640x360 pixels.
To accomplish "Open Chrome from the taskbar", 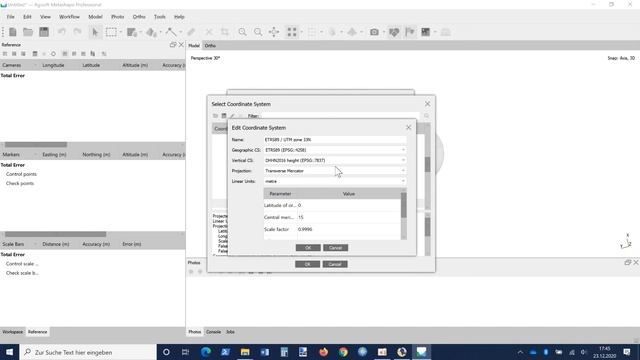I will coord(343,352).
